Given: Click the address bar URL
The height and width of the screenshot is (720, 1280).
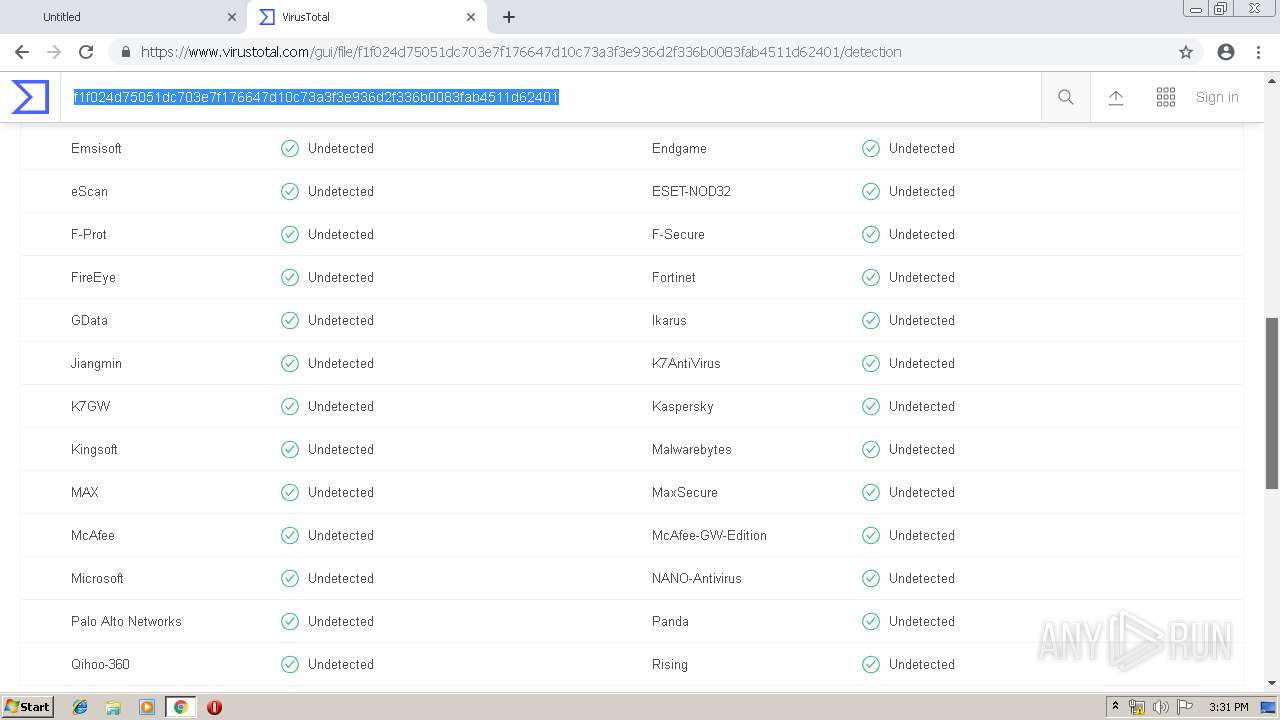Looking at the screenshot, I should [521, 52].
